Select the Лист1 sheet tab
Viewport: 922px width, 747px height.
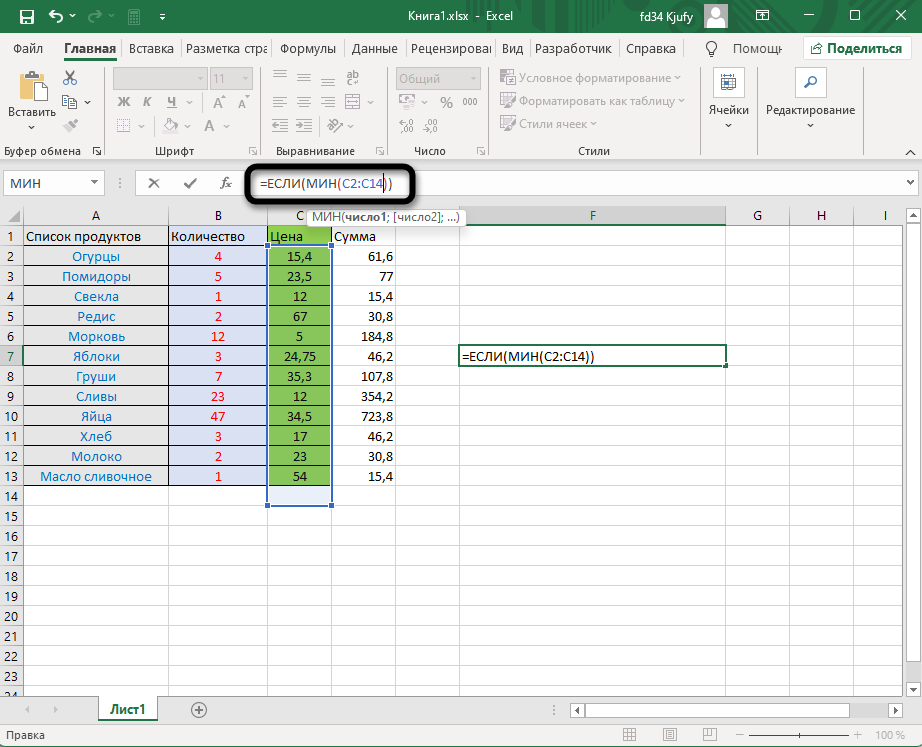coord(128,709)
